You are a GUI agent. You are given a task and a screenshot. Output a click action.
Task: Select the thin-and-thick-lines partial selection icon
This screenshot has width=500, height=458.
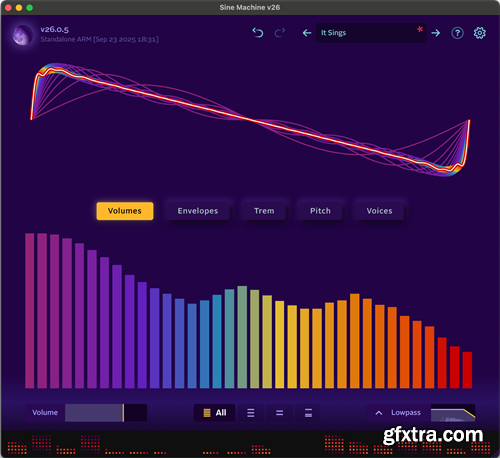[x=308, y=413]
